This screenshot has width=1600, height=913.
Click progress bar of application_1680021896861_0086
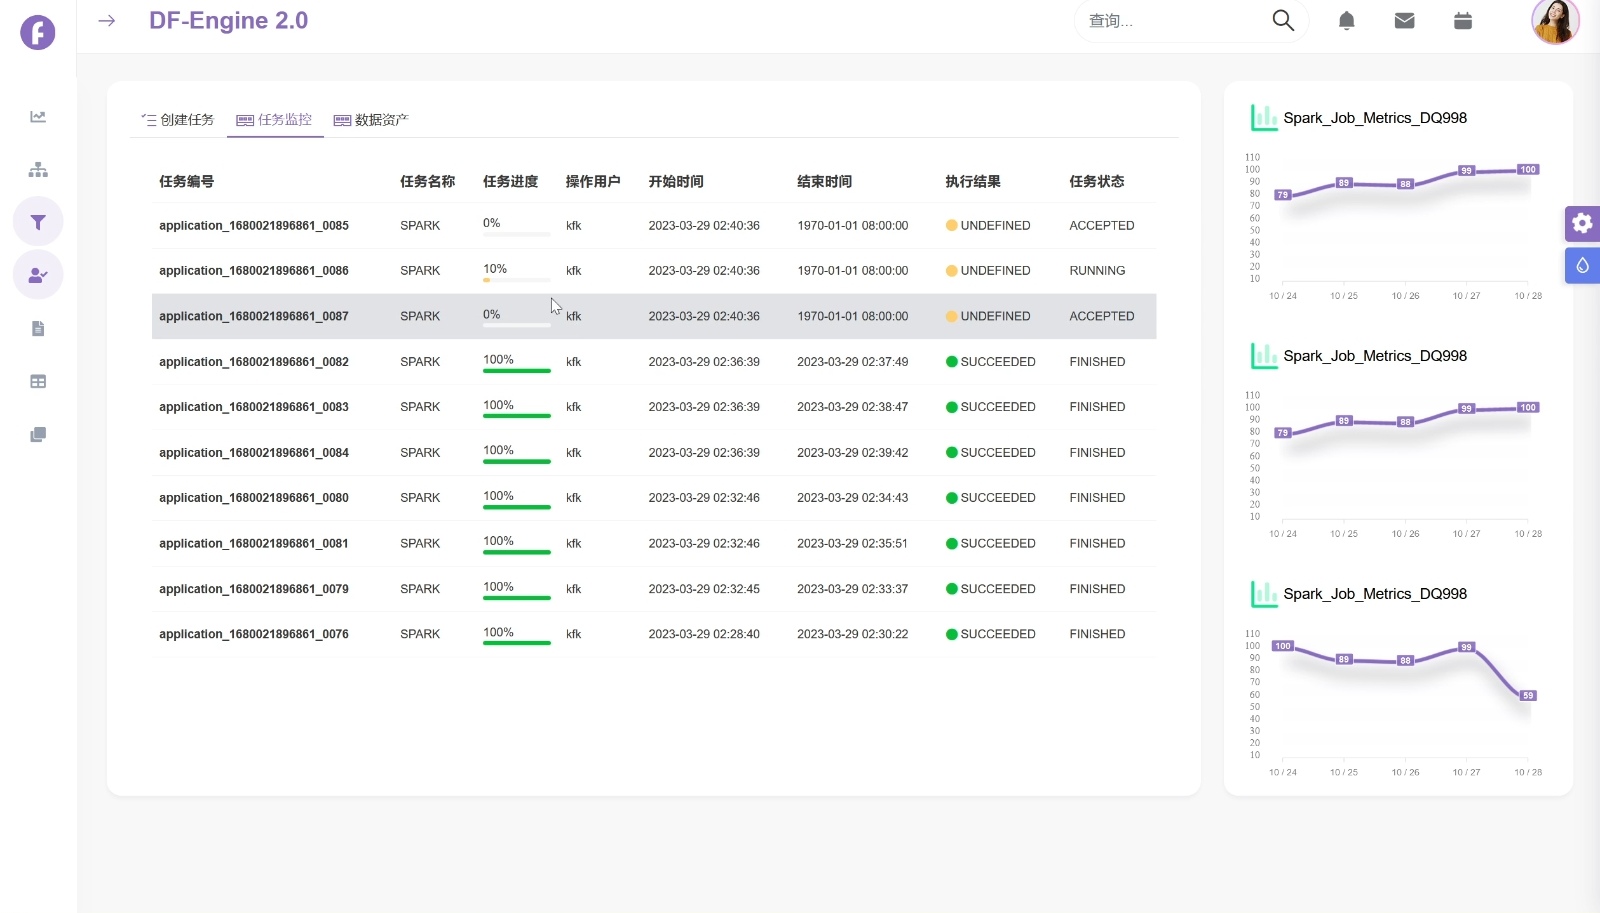tap(516, 280)
